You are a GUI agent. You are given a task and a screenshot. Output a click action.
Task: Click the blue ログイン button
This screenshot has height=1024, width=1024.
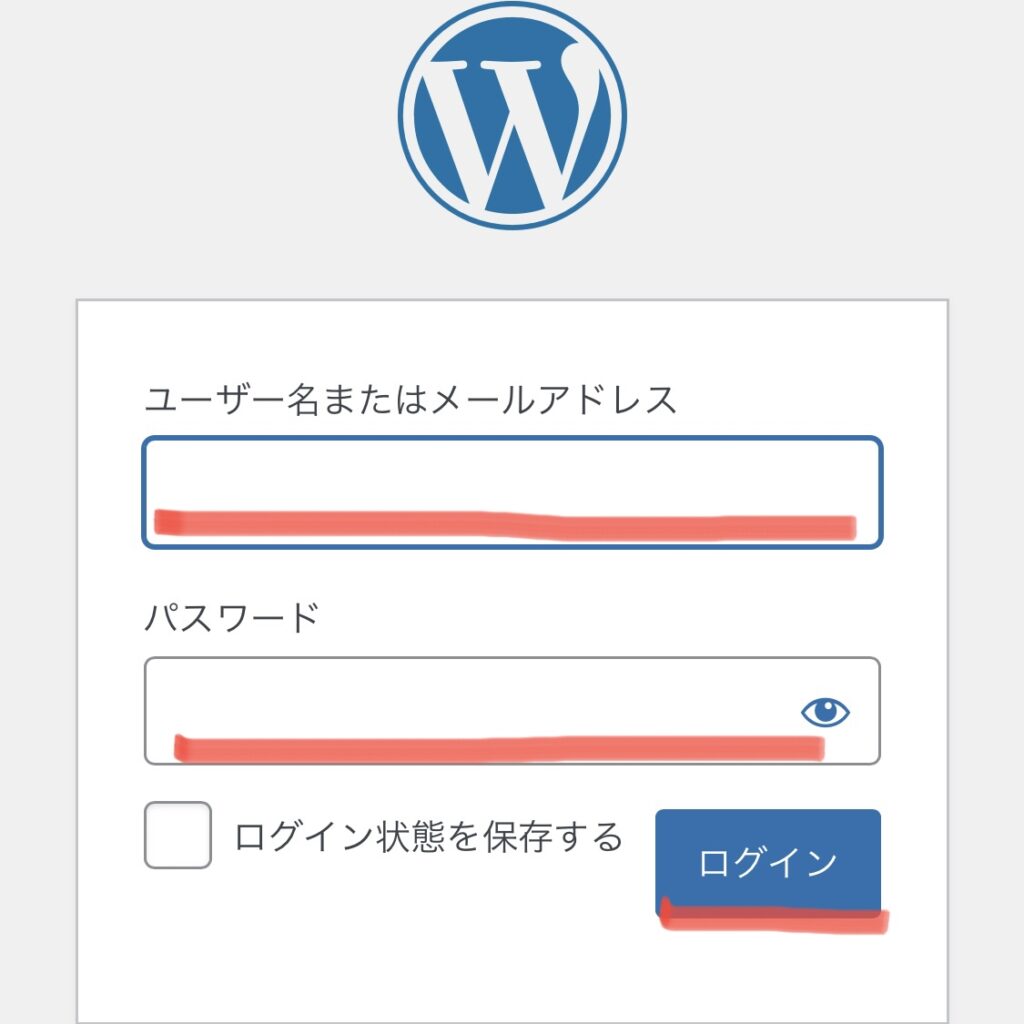pos(768,863)
